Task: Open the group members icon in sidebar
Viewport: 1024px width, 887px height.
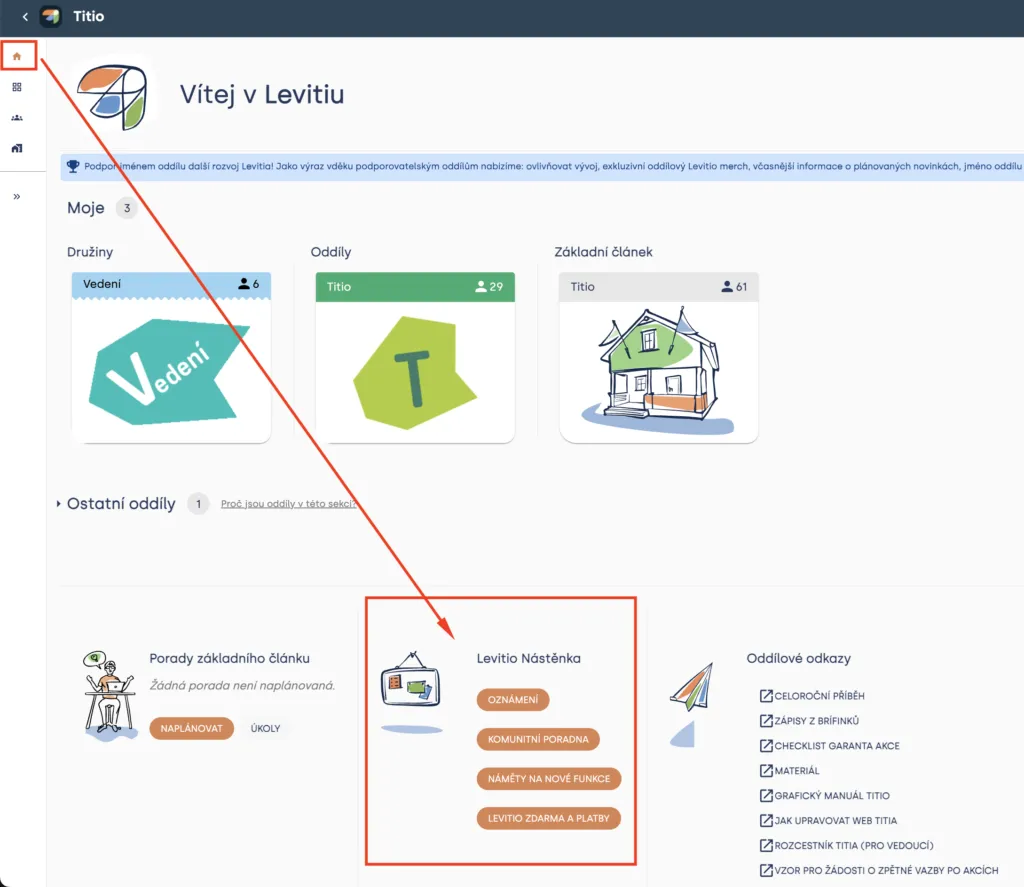Action: point(17,118)
